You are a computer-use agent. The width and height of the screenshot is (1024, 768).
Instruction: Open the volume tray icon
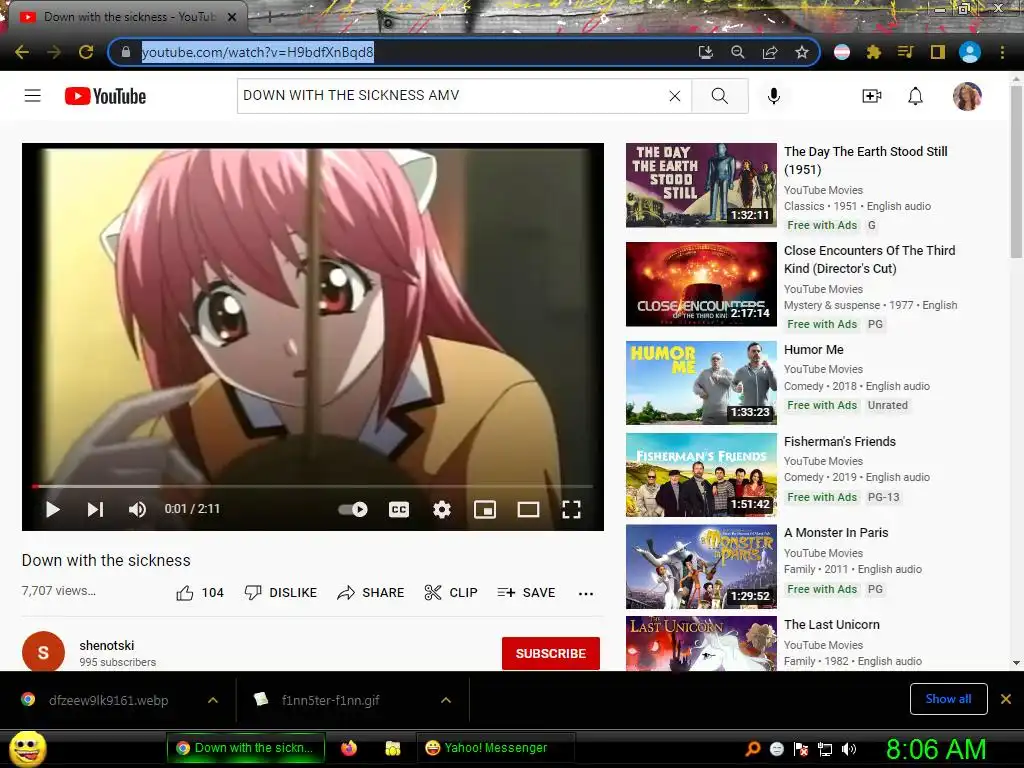pyautogui.click(x=849, y=749)
